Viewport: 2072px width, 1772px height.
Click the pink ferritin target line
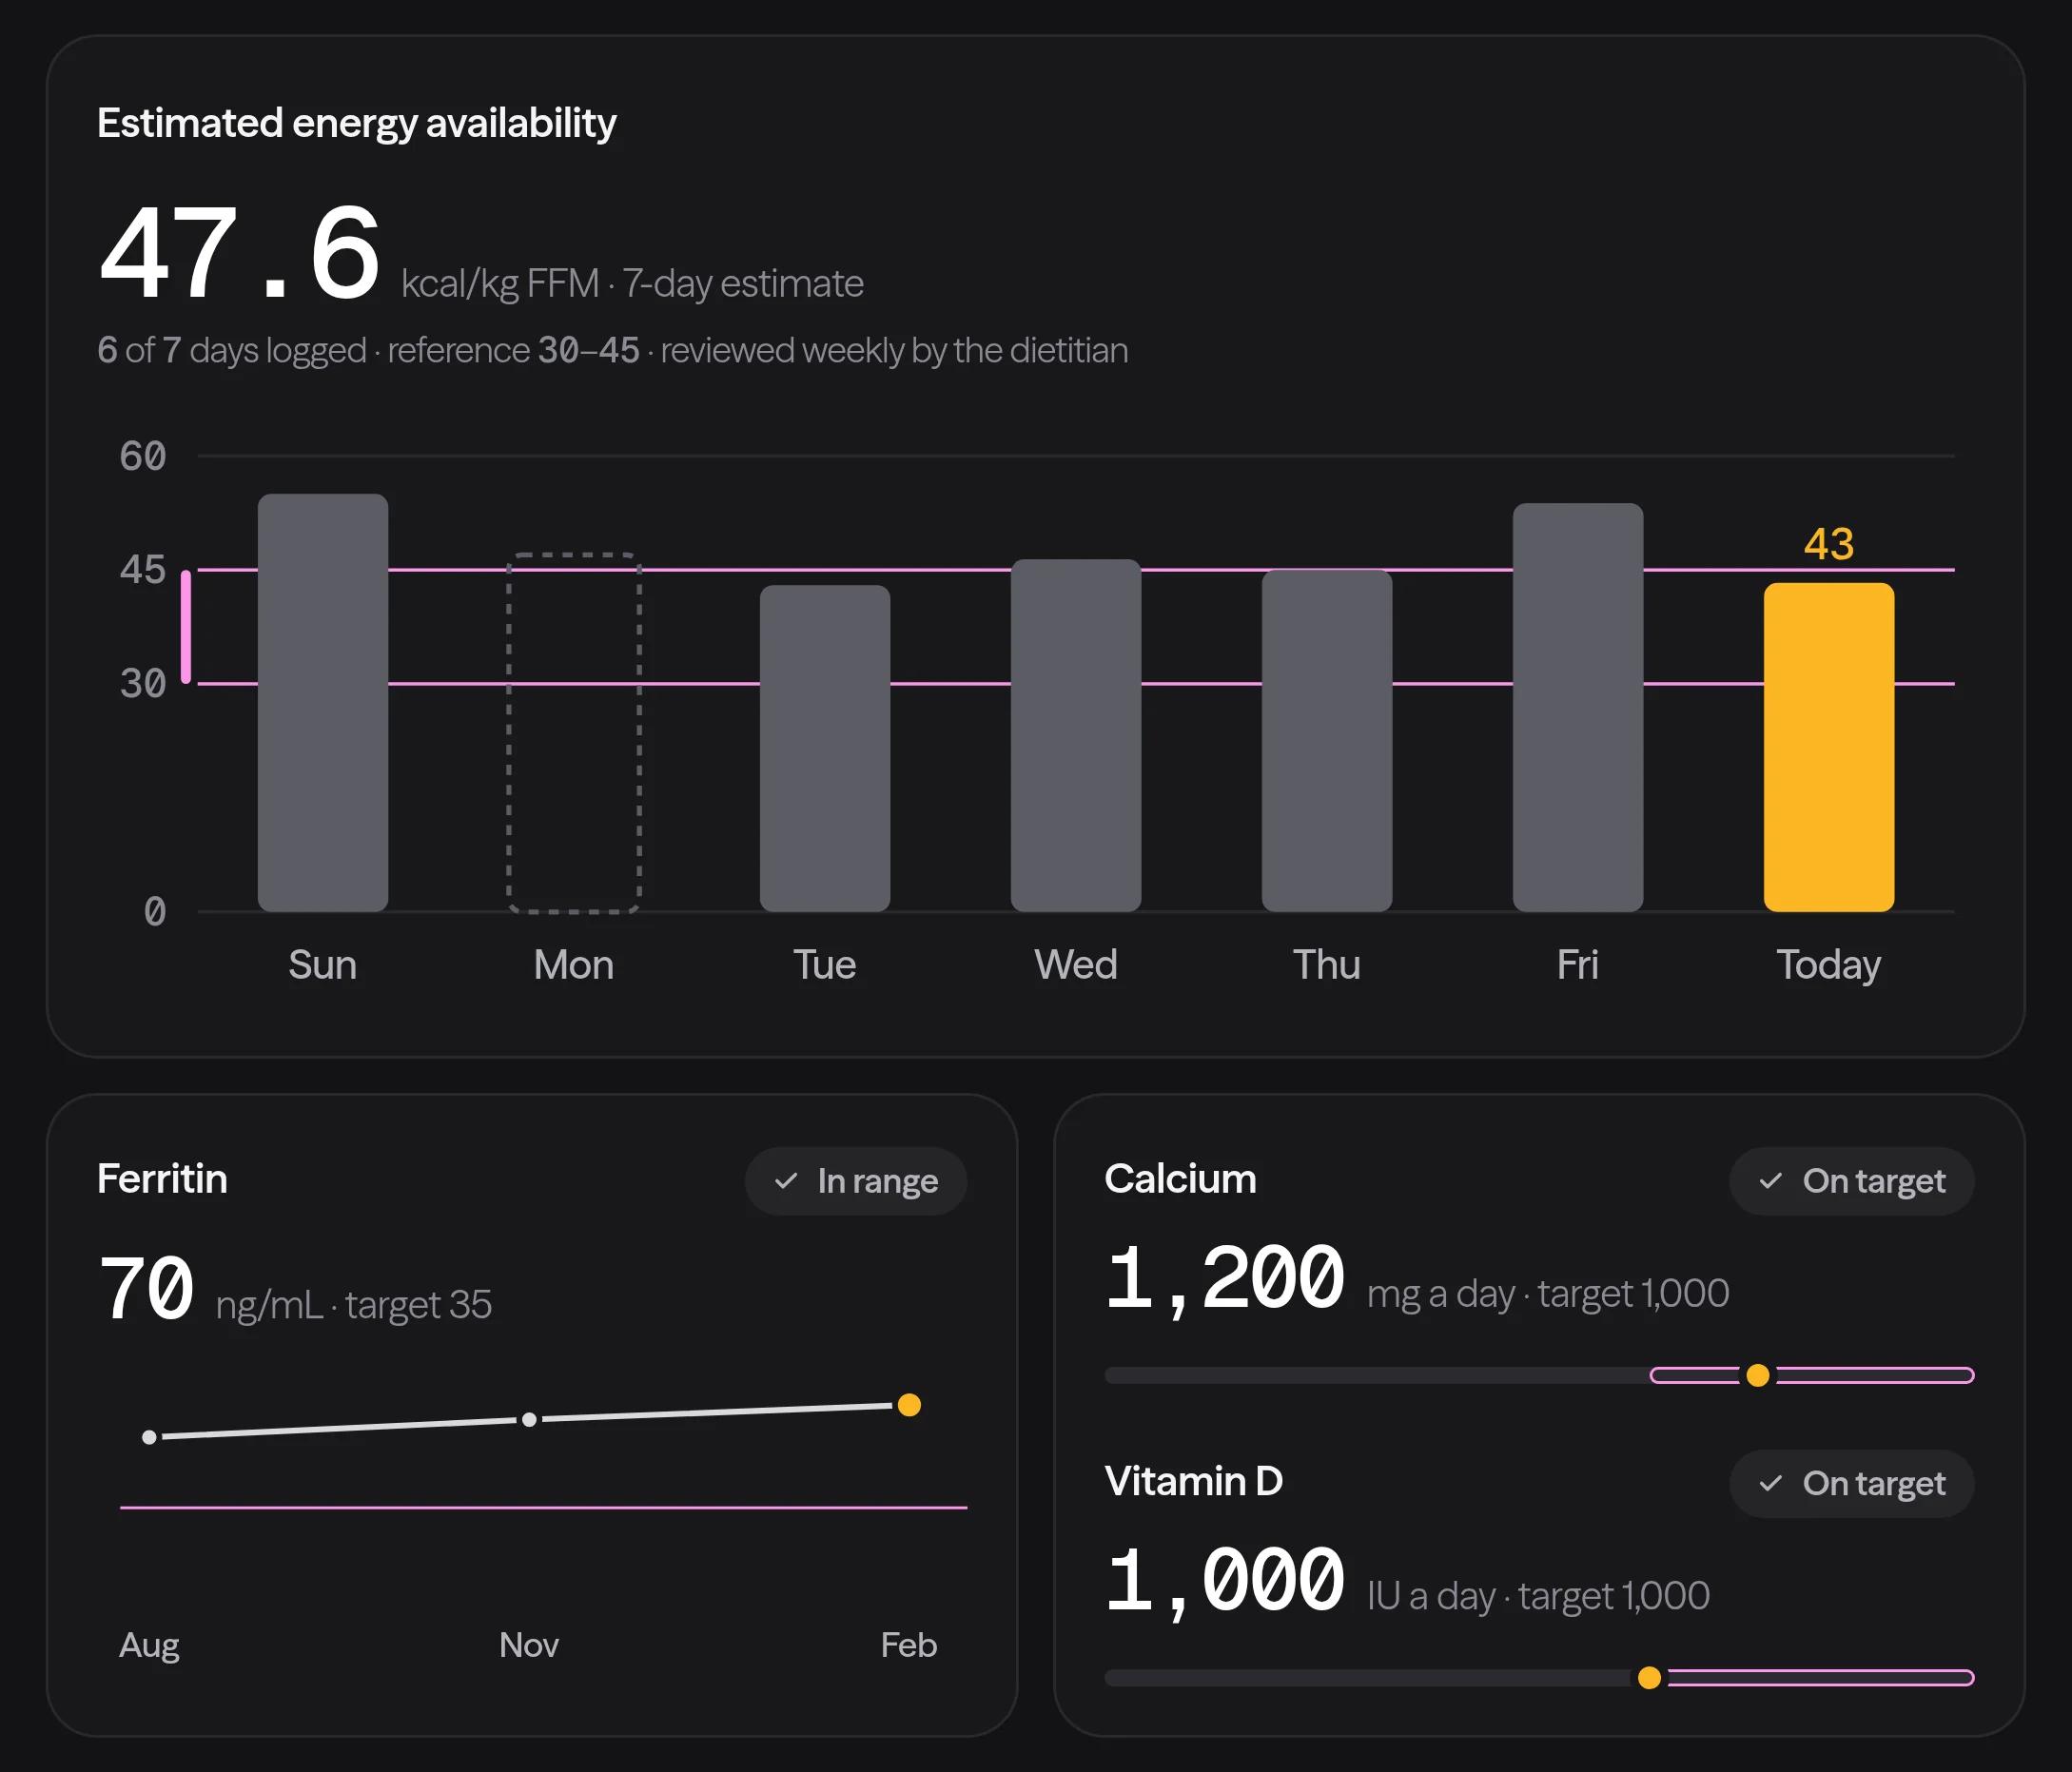pyautogui.click(x=544, y=1507)
